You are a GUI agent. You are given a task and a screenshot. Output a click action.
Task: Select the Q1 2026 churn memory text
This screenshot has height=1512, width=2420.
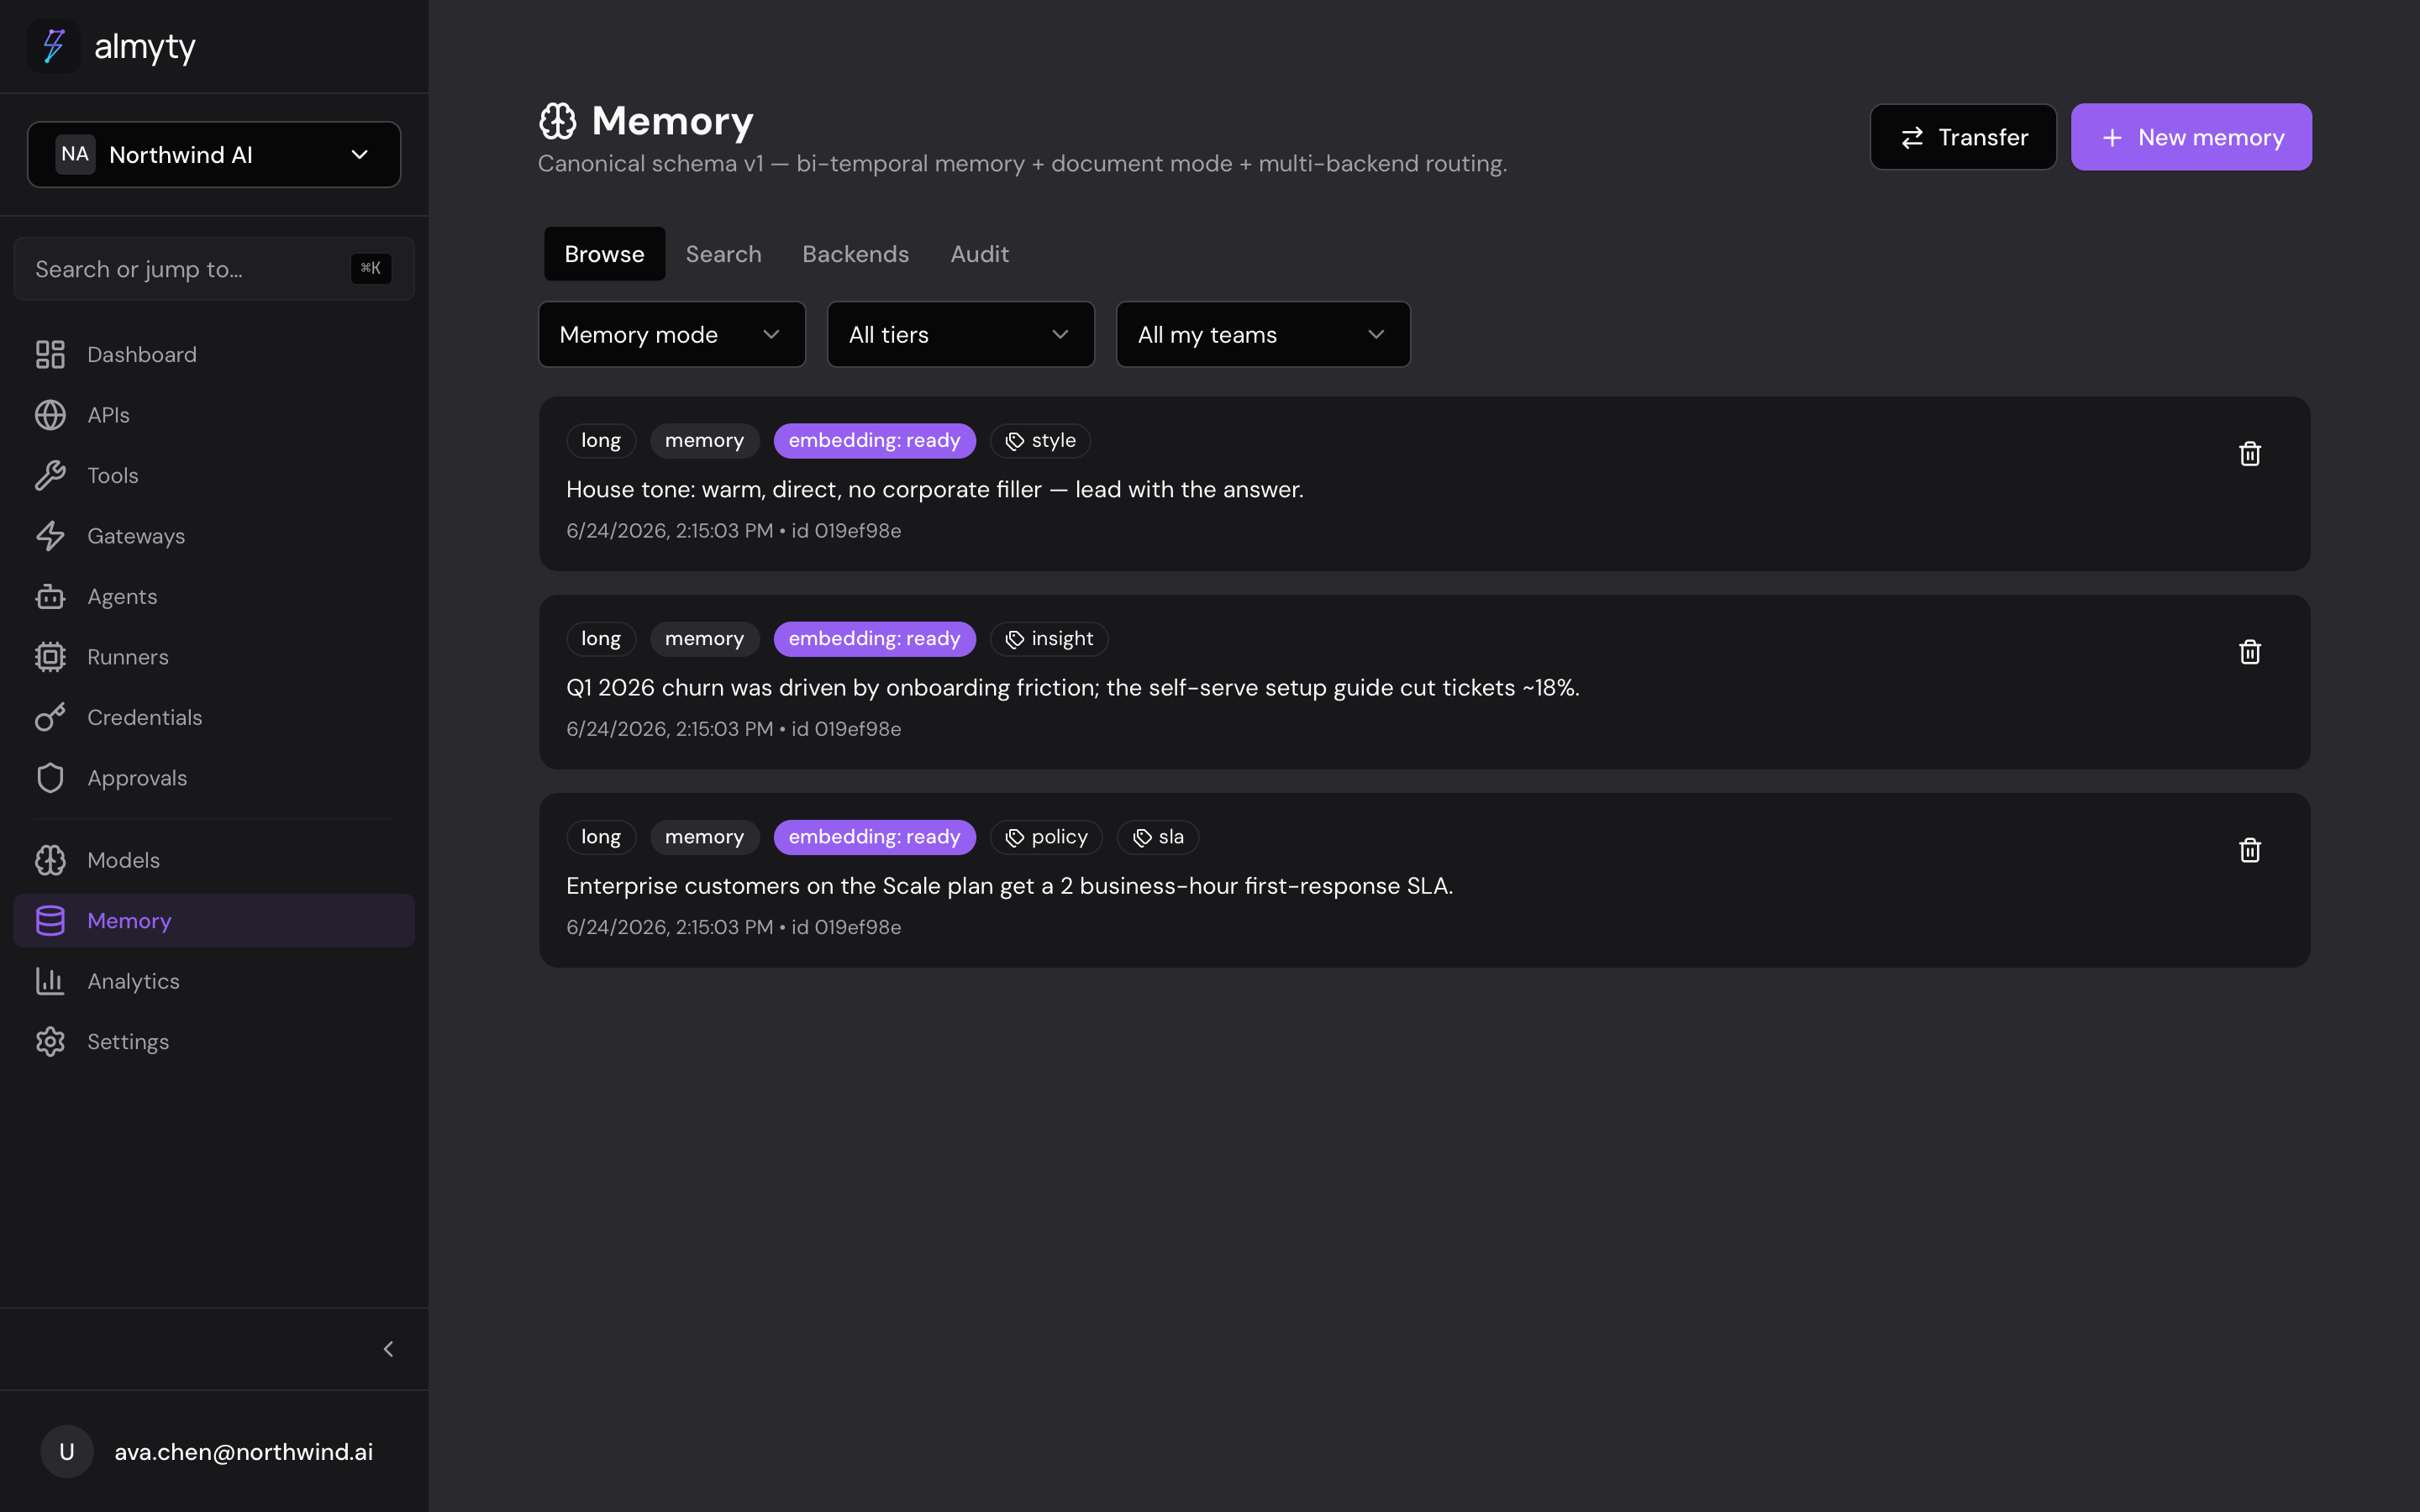pos(1073,688)
